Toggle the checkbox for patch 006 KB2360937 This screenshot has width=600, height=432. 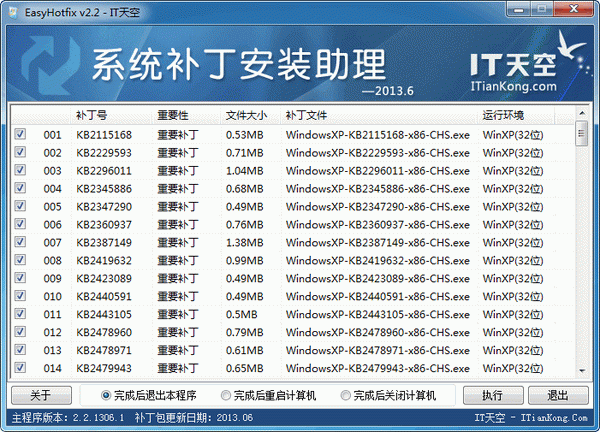[20, 224]
